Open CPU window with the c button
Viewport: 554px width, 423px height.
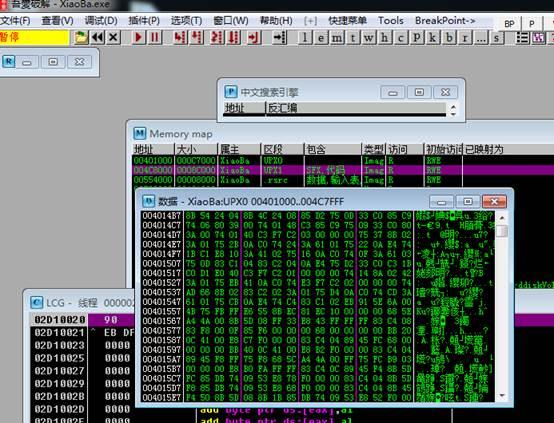point(400,37)
